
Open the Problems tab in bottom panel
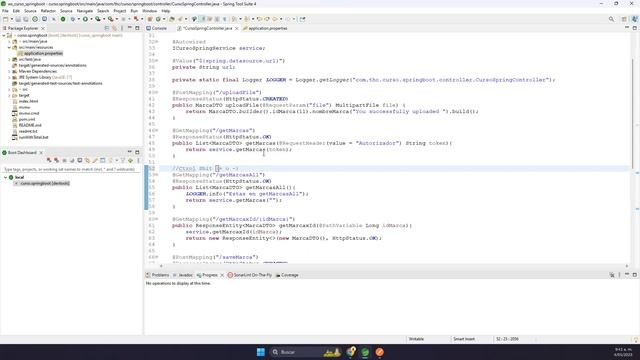(157, 275)
